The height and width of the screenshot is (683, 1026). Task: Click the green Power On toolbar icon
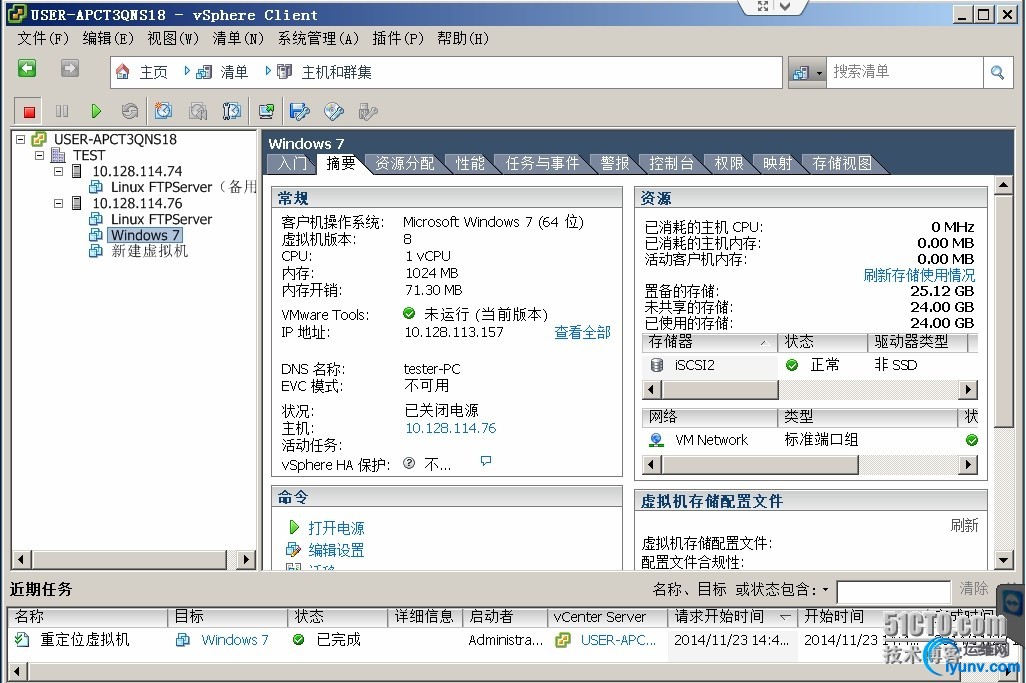pos(96,111)
